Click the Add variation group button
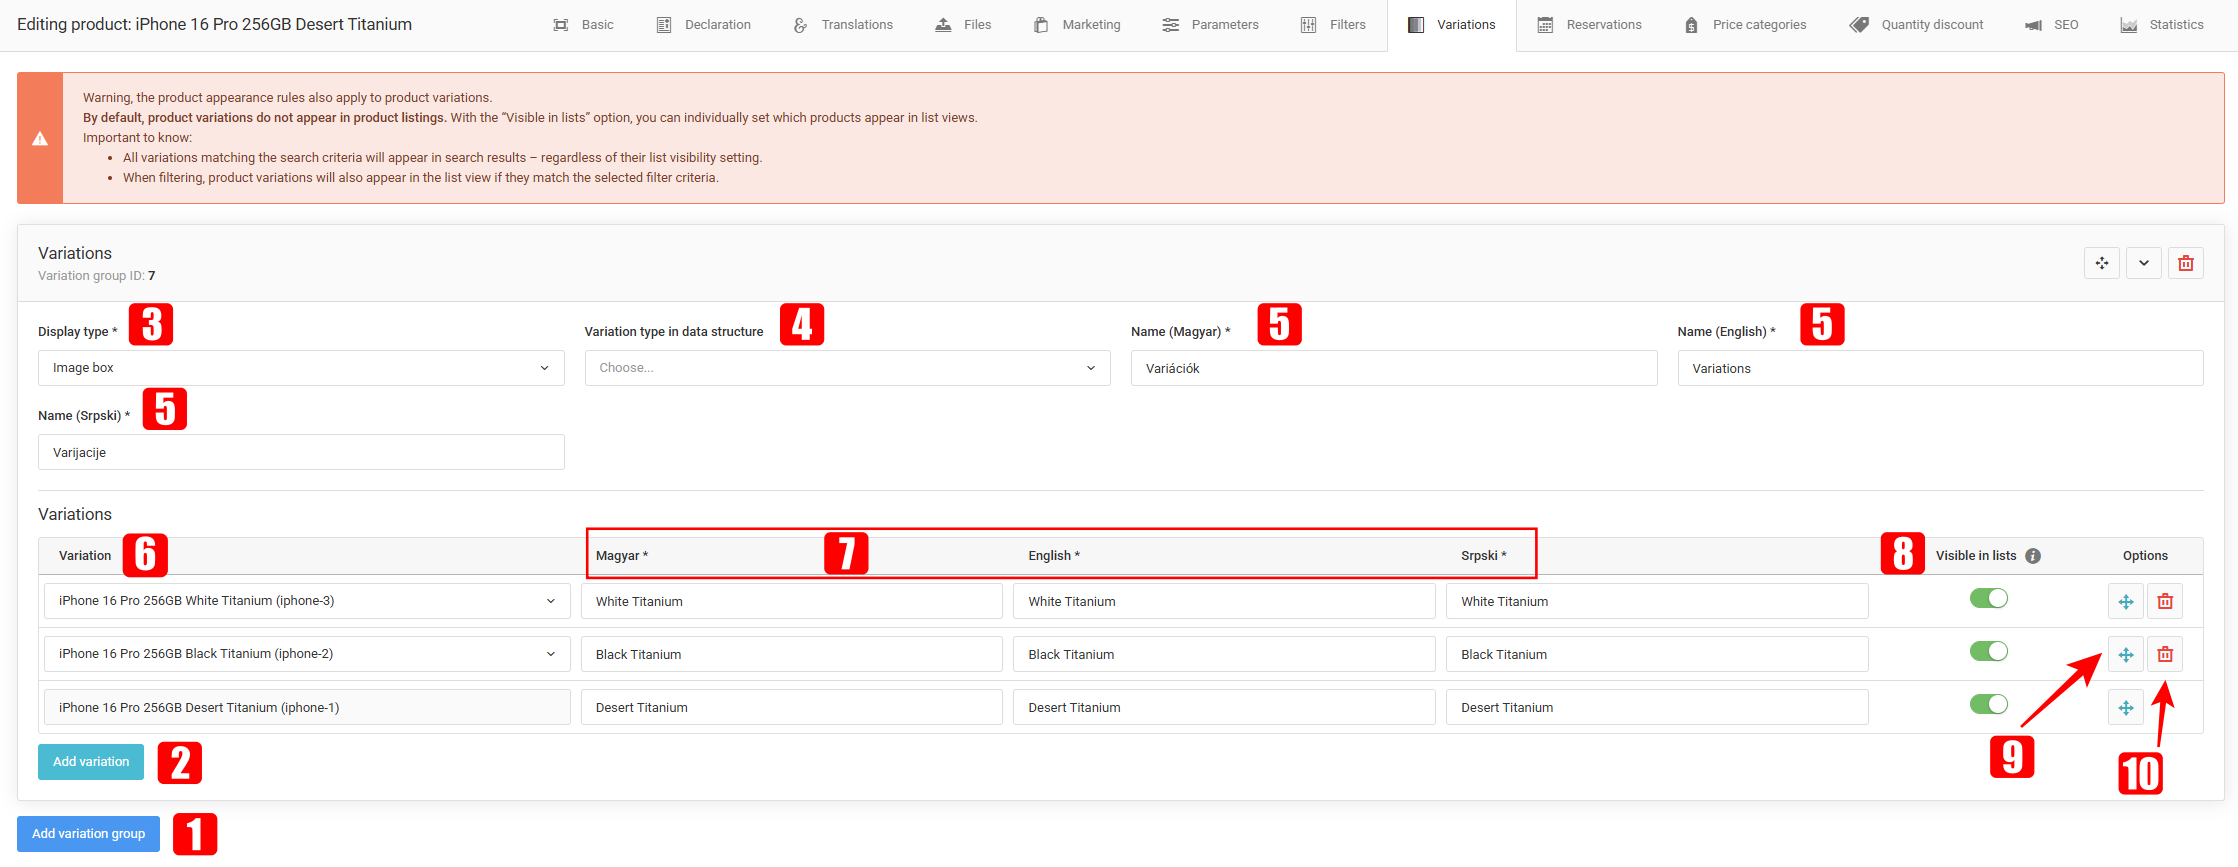The height and width of the screenshot is (867, 2238). pyautogui.click(x=88, y=834)
